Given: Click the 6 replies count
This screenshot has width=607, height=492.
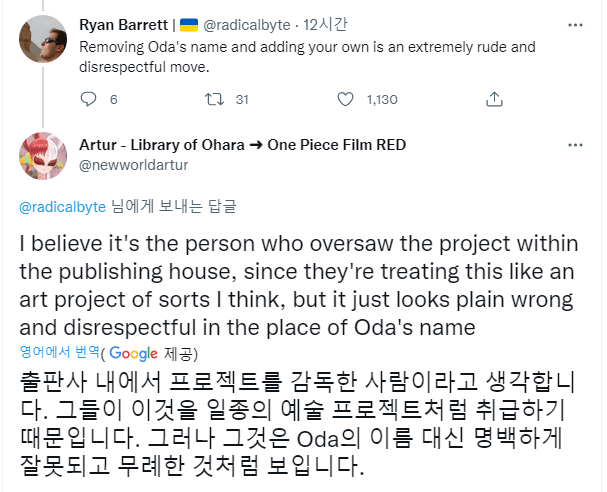Looking at the screenshot, I should pos(113,99).
